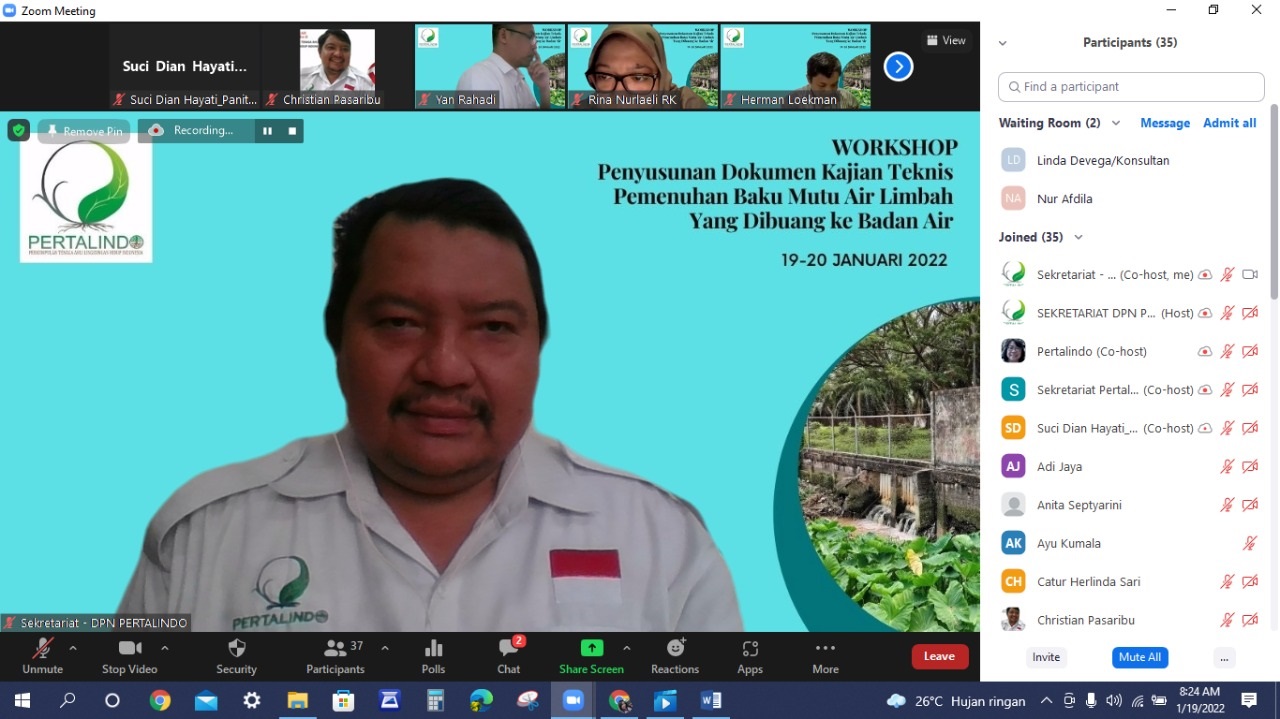Image resolution: width=1280 pixels, height=719 pixels.
Task: Click the Find a participant search field
Action: (1131, 87)
